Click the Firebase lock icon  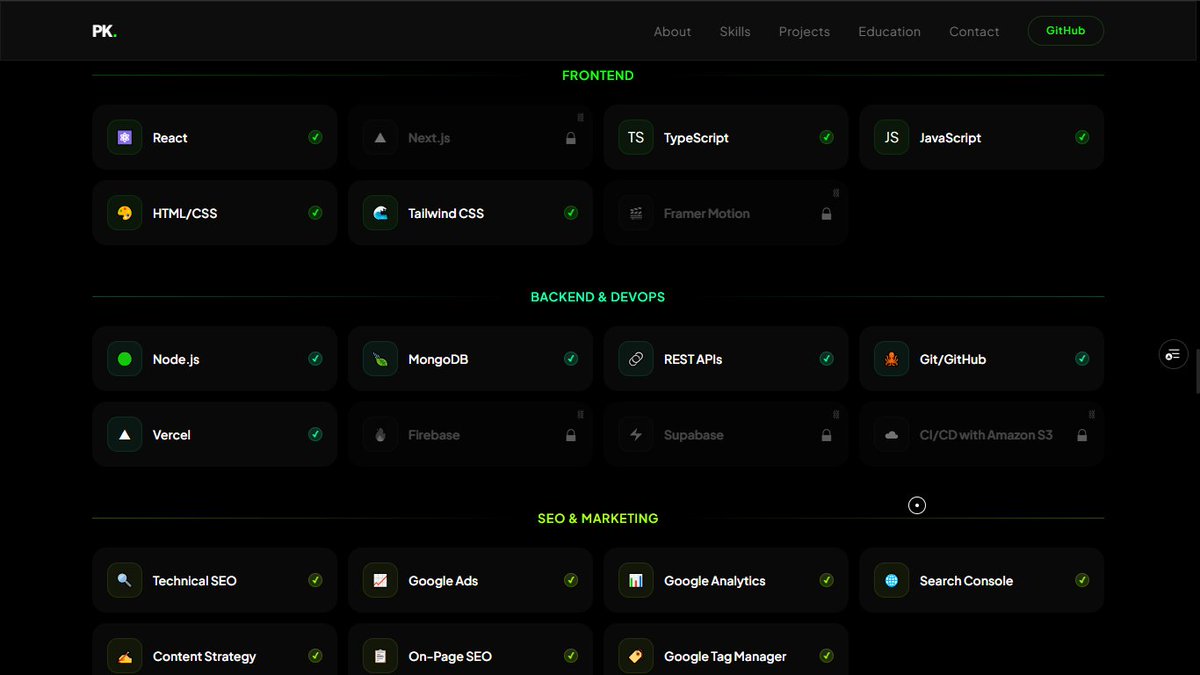(571, 435)
